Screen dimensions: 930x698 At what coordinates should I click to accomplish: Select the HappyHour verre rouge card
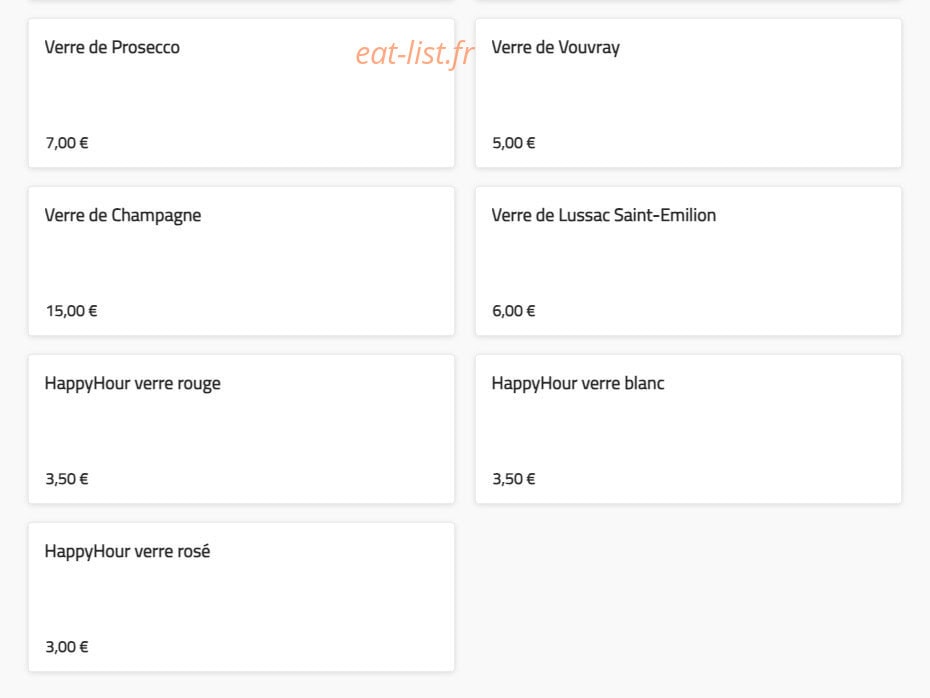(241, 429)
